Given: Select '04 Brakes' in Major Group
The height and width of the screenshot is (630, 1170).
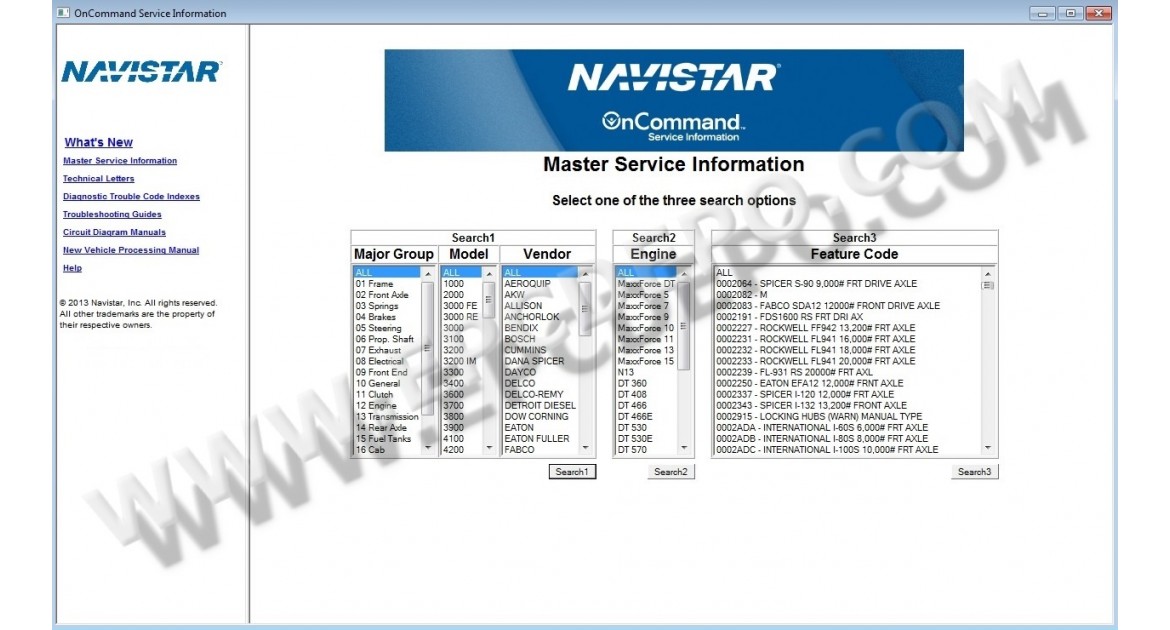Looking at the screenshot, I should click(x=387, y=316).
